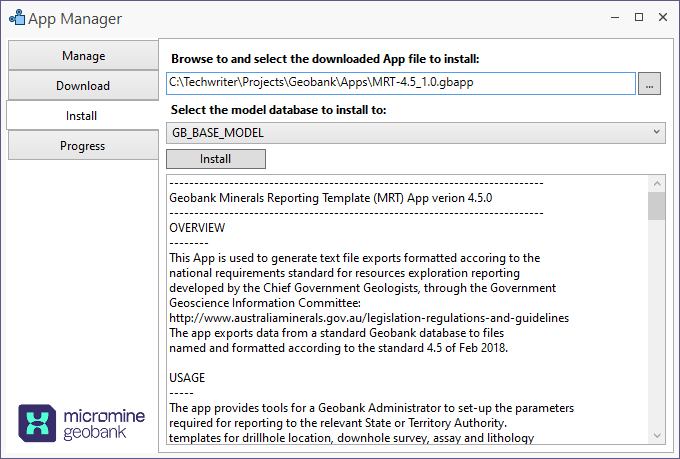Click into the App file path field
The width and height of the screenshot is (680, 459).
pyautogui.click(x=400, y=84)
